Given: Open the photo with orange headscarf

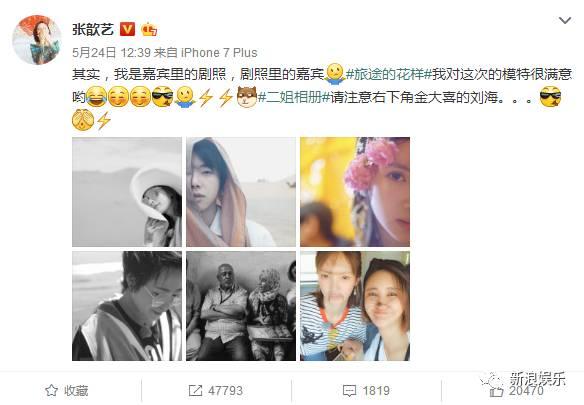Looking at the screenshot, I should pos(241,192).
